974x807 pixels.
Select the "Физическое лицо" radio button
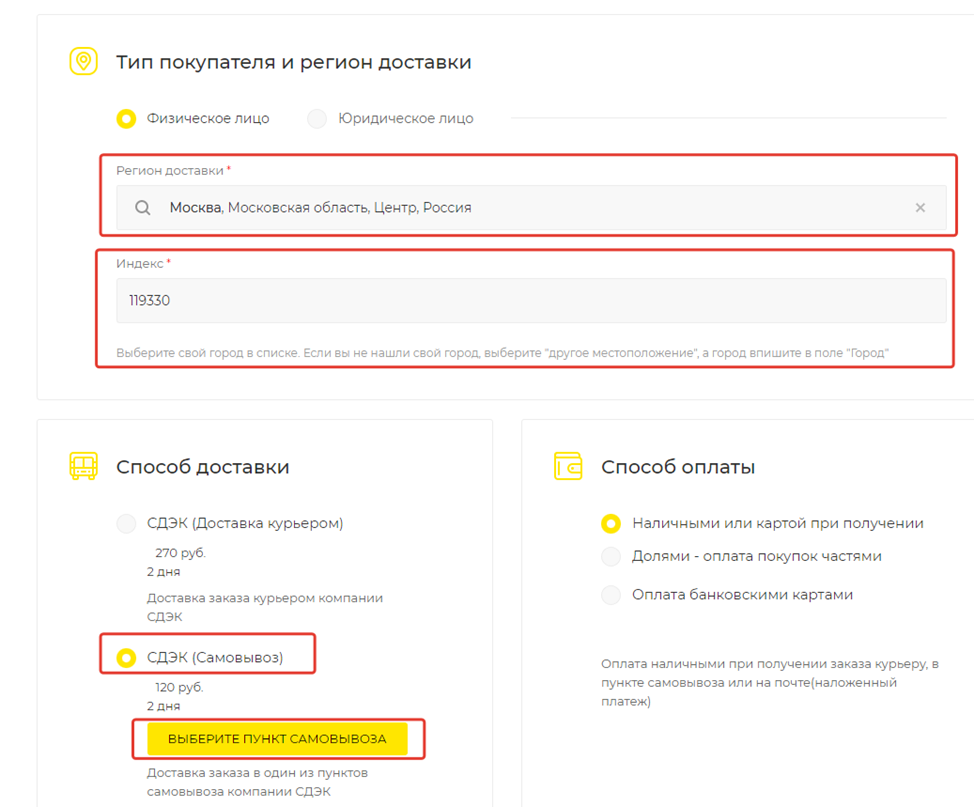[x=126, y=119]
